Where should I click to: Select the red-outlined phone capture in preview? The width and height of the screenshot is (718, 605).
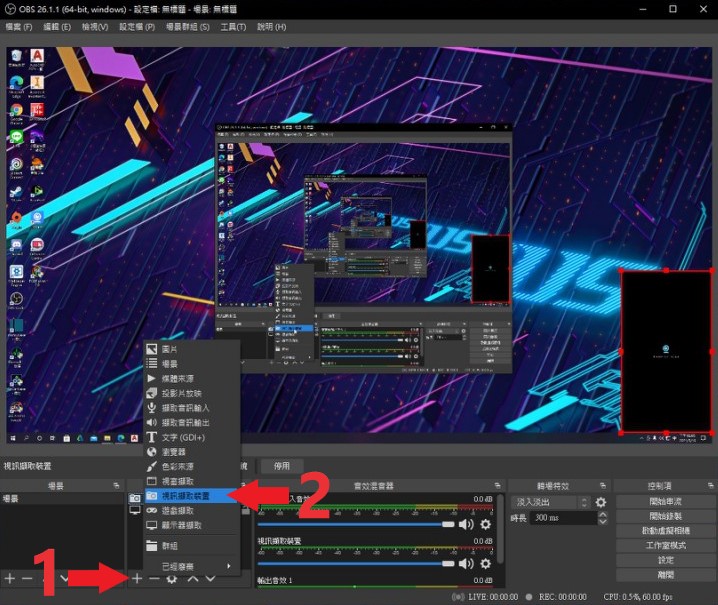tap(666, 351)
